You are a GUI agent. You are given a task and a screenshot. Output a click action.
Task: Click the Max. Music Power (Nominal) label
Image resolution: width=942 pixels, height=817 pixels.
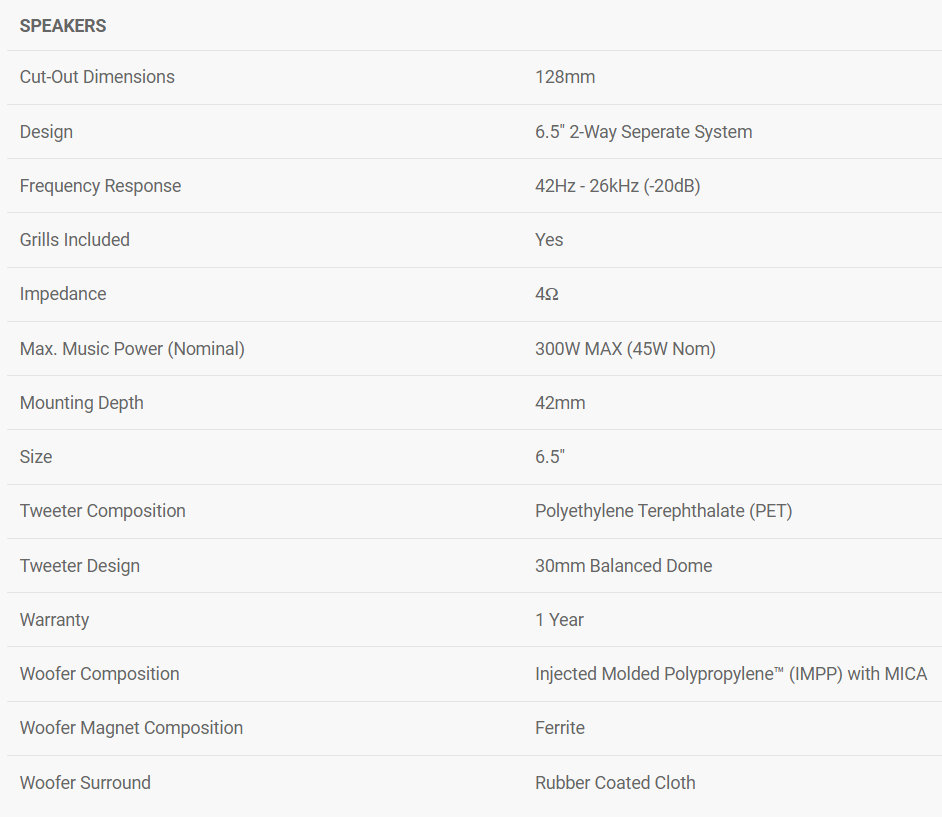click(x=132, y=349)
